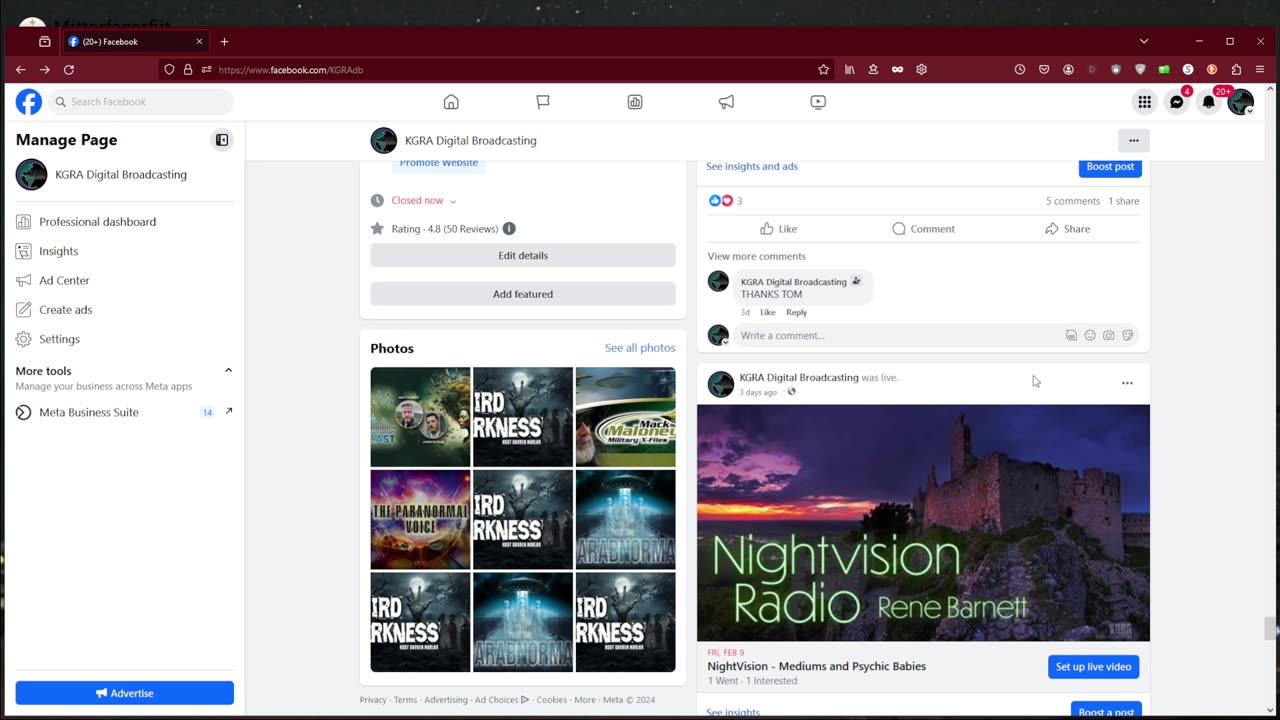List all tabs dropdown arrow
Image resolution: width=1280 pixels, height=720 pixels.
1144,42
